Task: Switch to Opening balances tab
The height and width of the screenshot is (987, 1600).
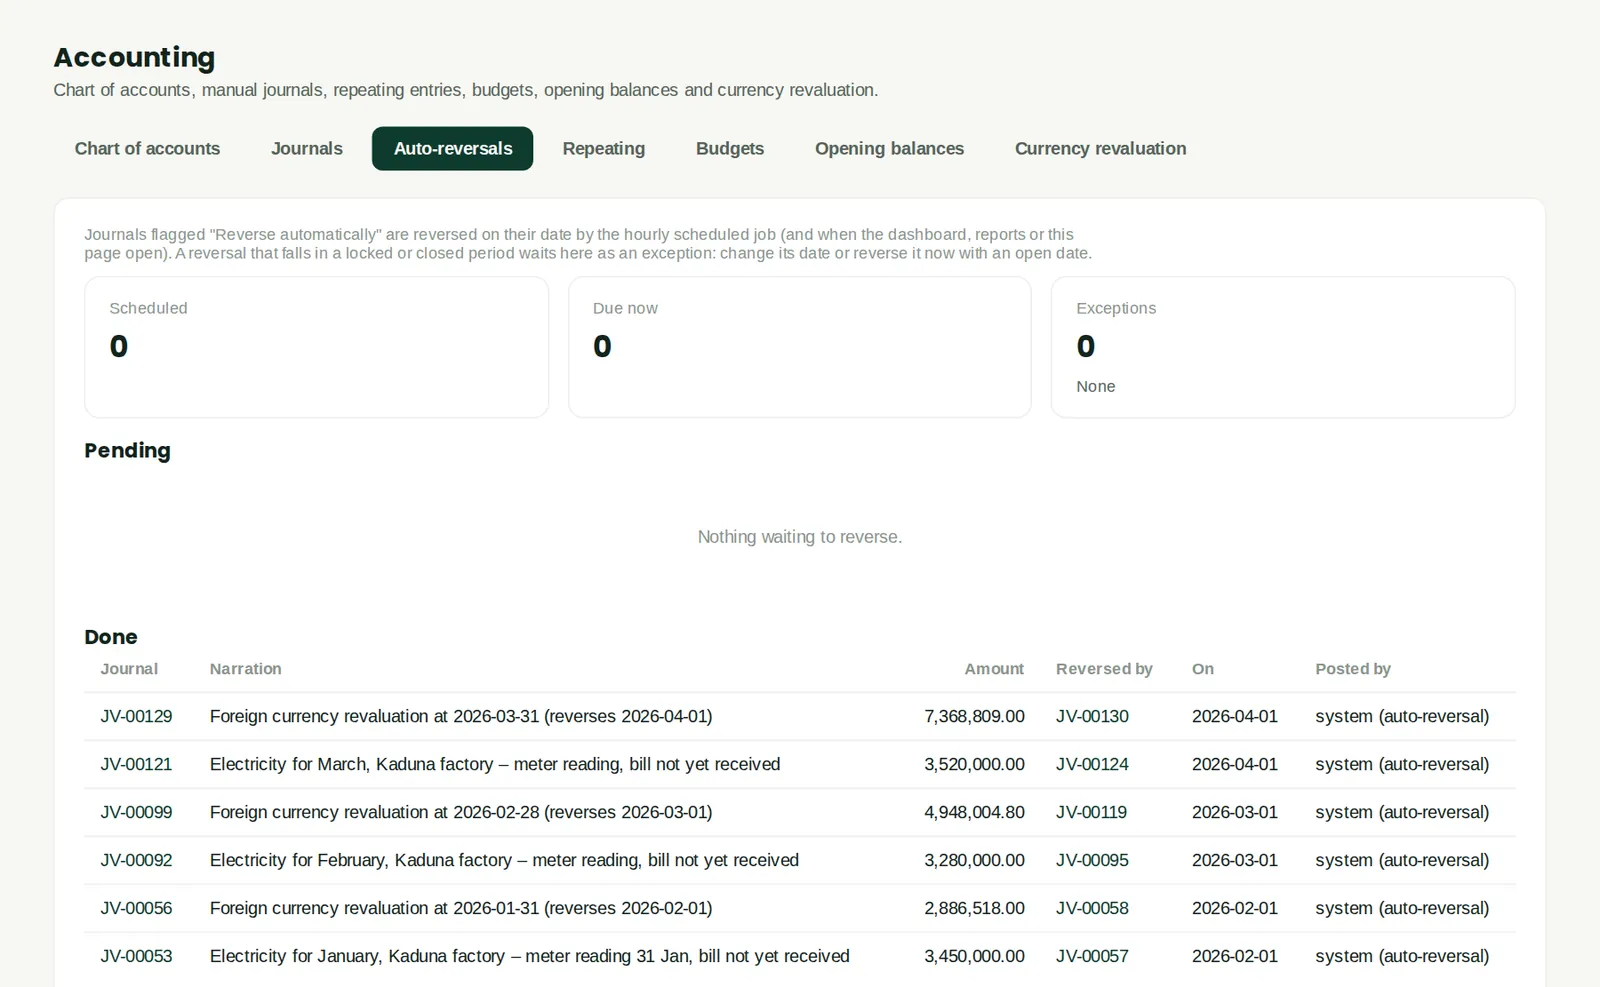Action: pos(889,149)
